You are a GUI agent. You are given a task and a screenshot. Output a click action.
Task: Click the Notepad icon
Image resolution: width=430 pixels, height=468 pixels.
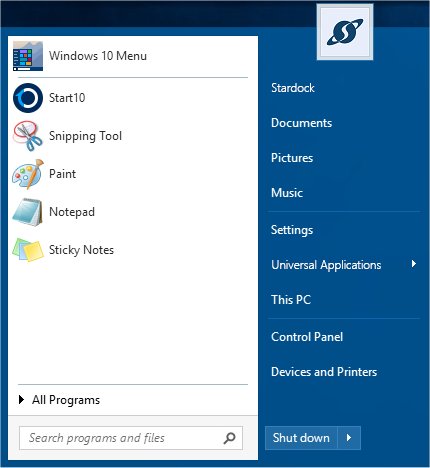pyautogui.click(x=28, y=212)
